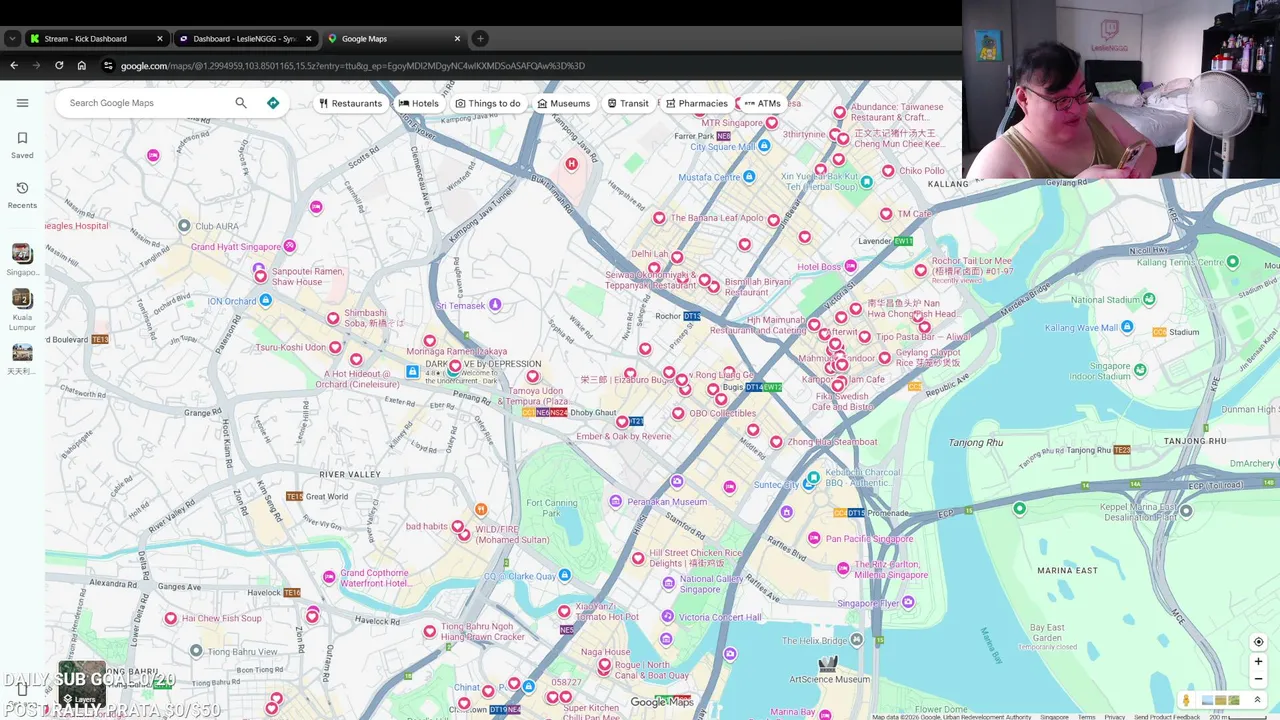The image size is (1280, 720).
Task: Open the Singapore recent thumbnail
Action: 22,260
